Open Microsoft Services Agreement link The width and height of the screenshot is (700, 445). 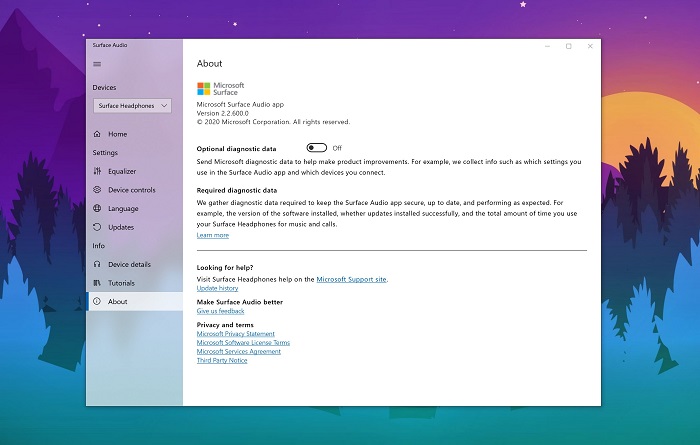pyautogui.click(x=238, y=352)
